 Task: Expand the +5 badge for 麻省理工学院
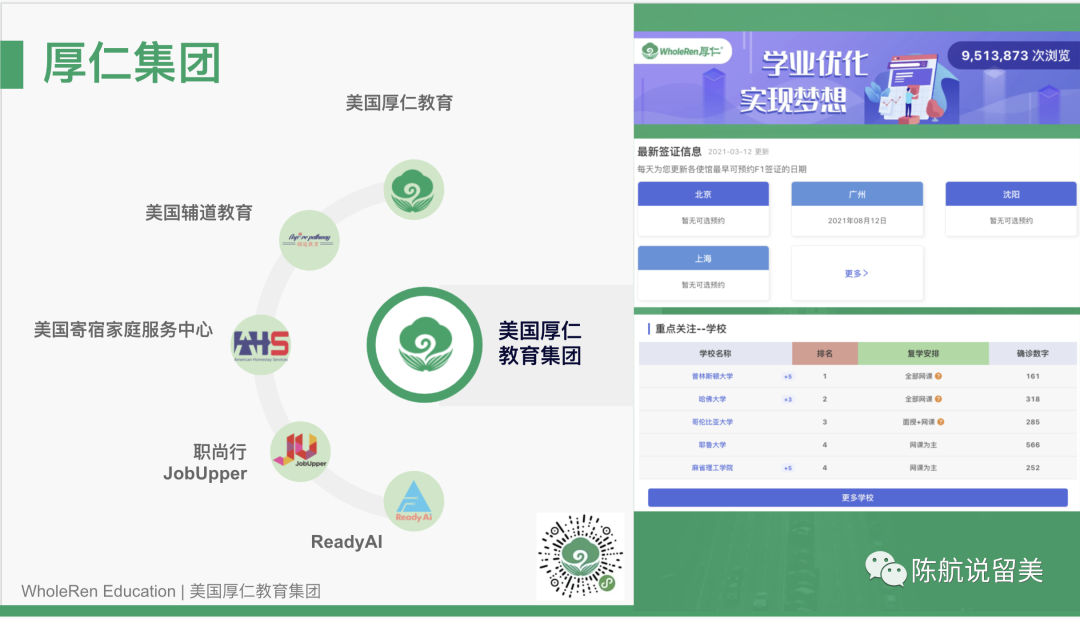click(787, 468)
